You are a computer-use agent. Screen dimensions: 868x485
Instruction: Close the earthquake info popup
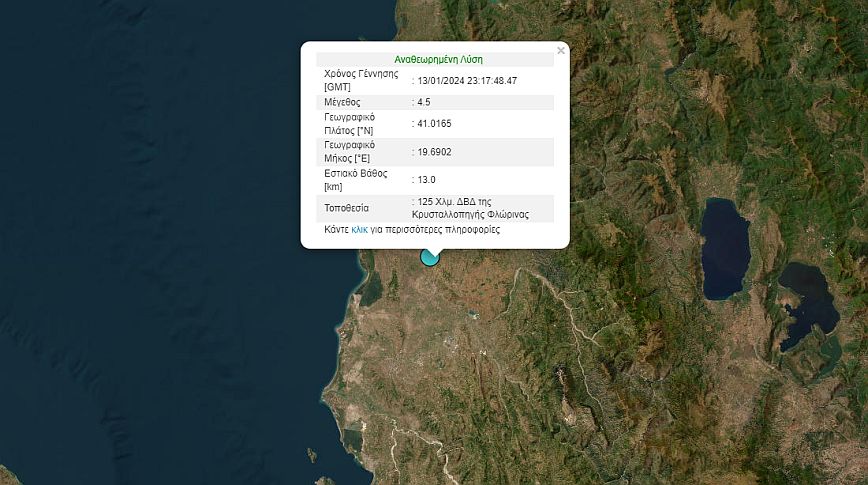[561, 50]
